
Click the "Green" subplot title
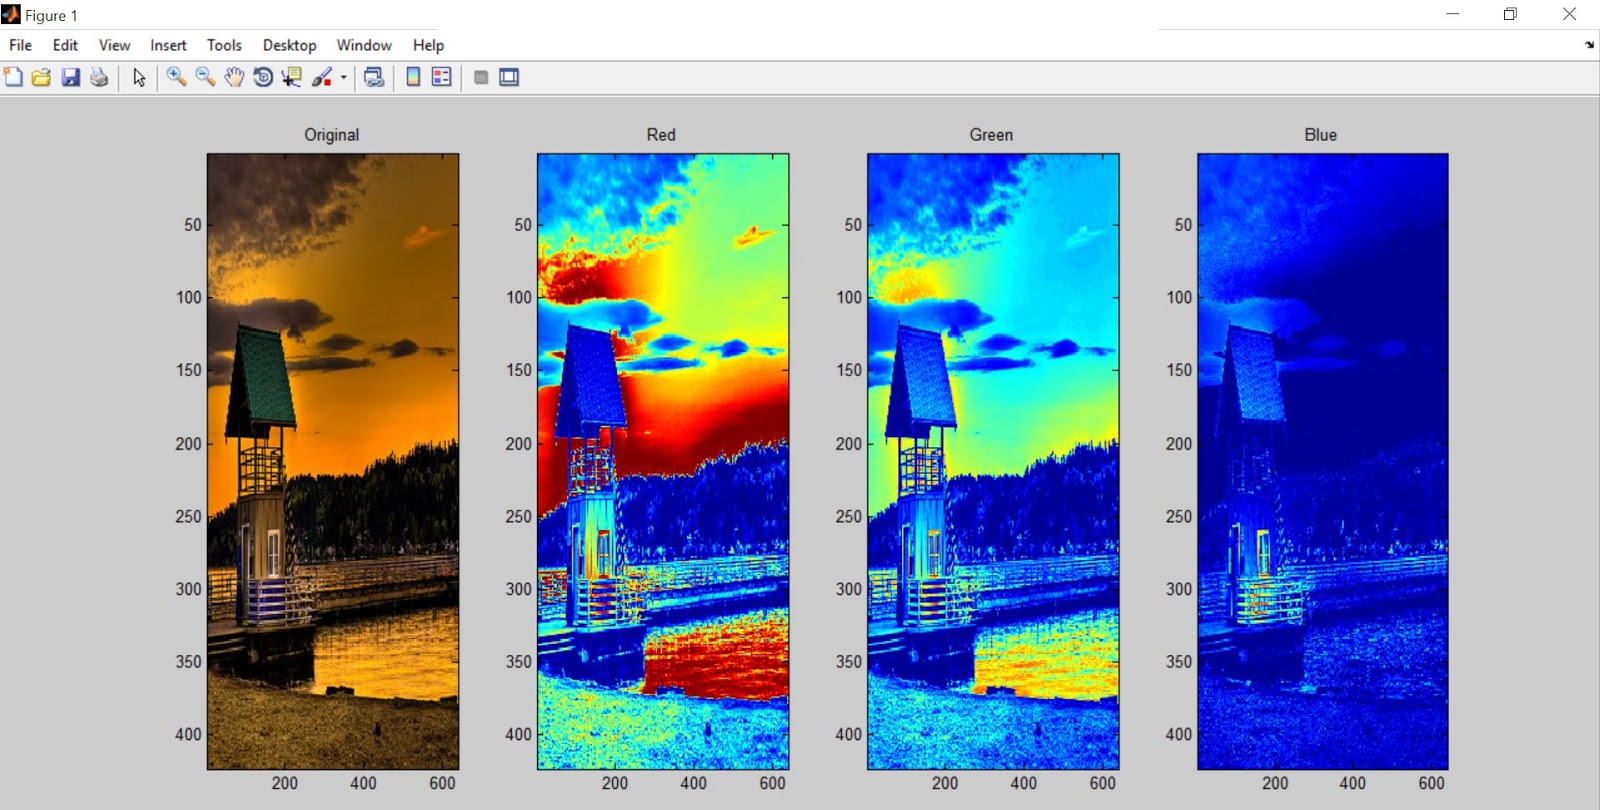[991, 135]
